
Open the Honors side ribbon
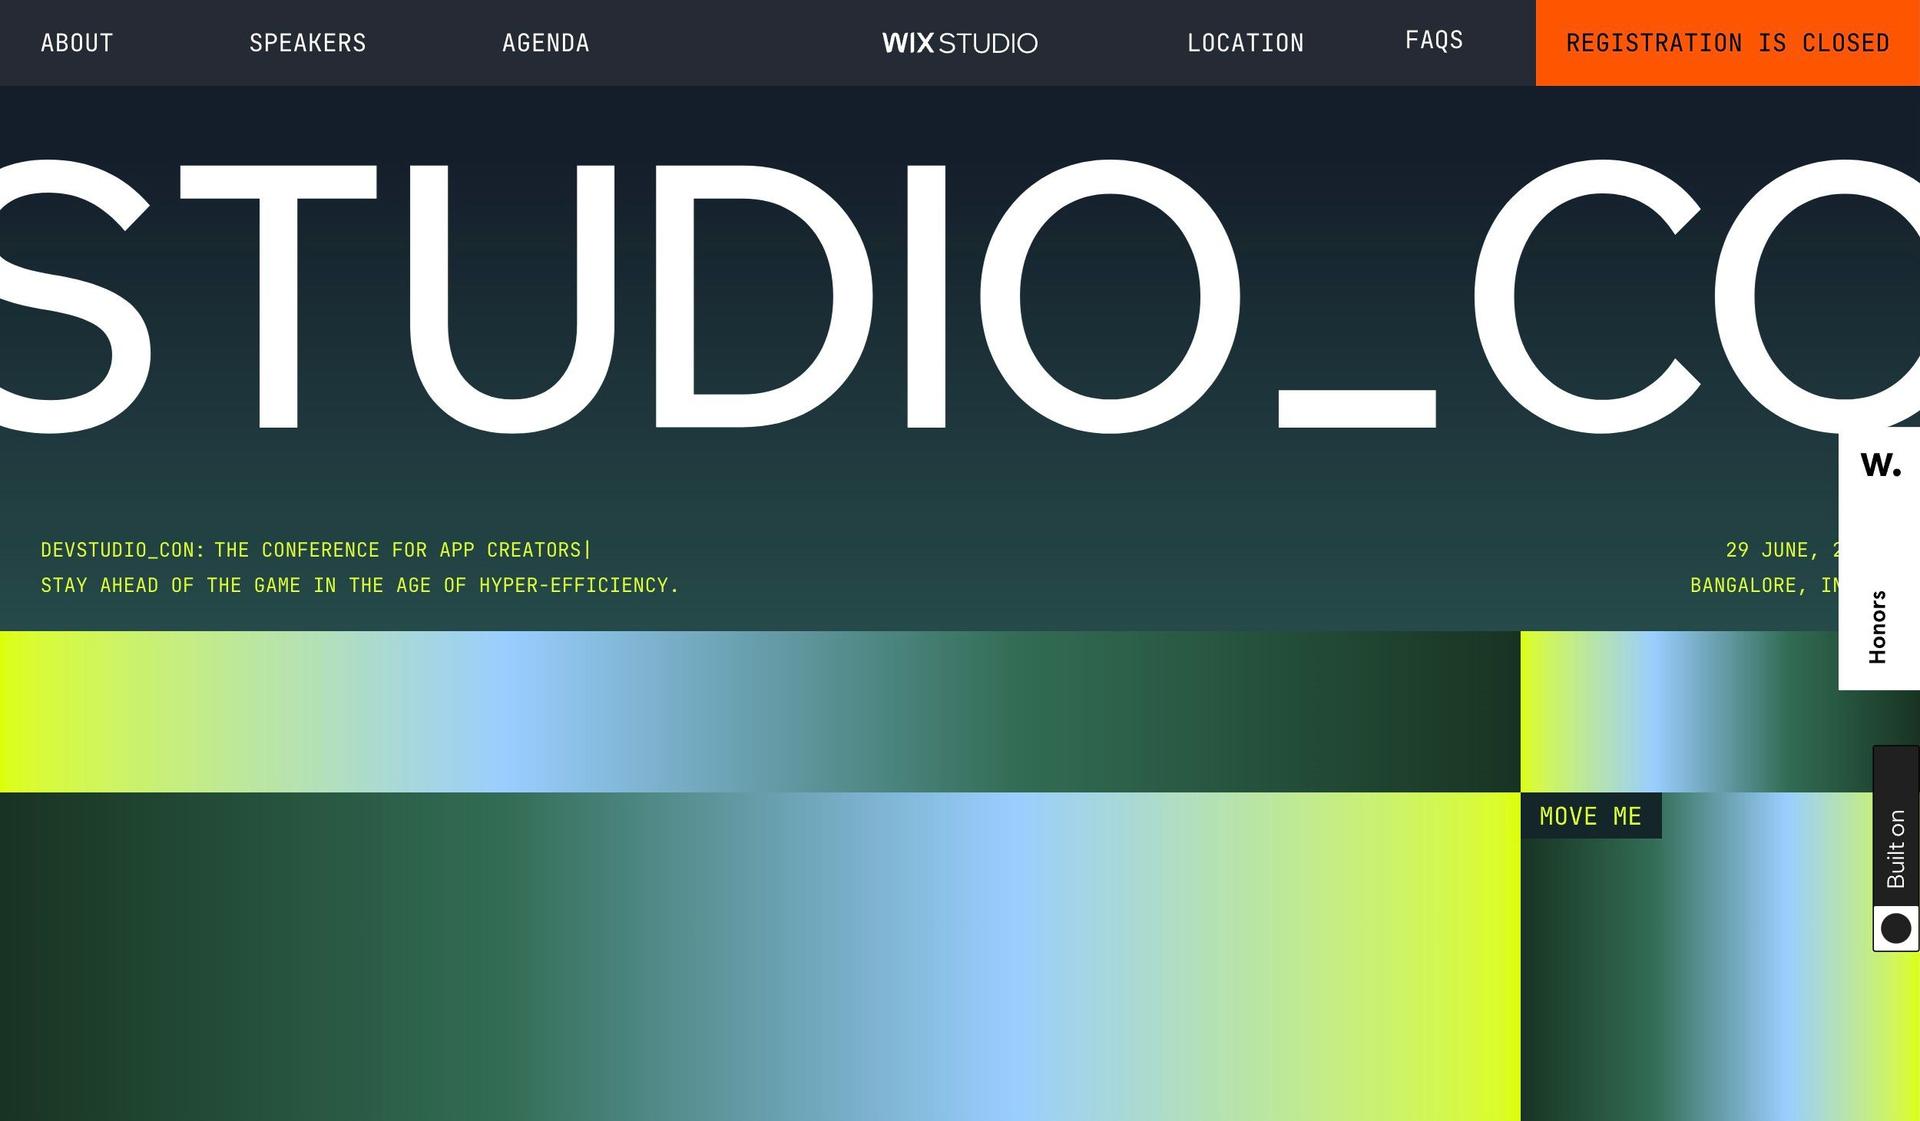(1878, 627)
